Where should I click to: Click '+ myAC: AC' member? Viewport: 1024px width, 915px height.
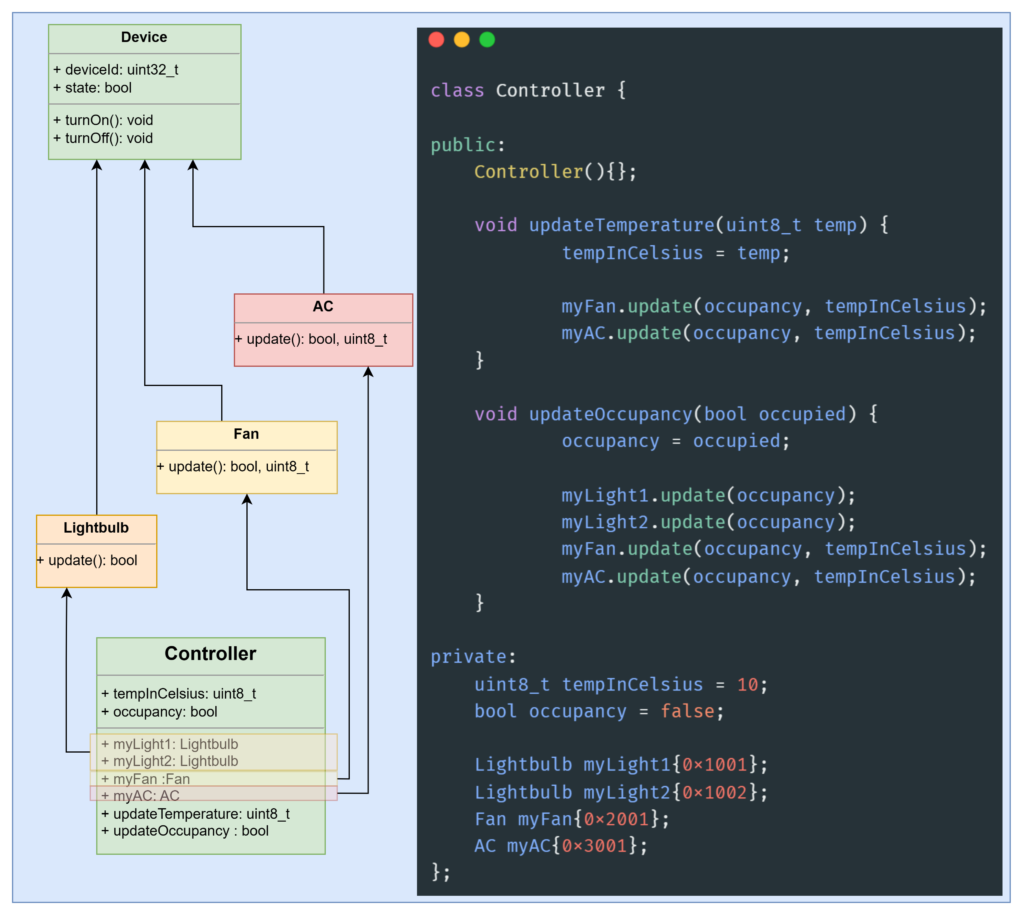pos(140,795)
